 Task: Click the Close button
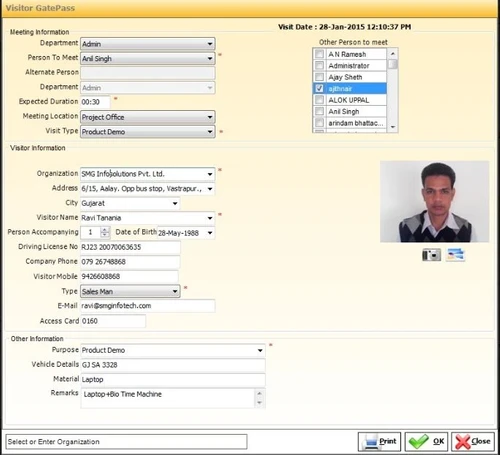click(x=473, y=441)
